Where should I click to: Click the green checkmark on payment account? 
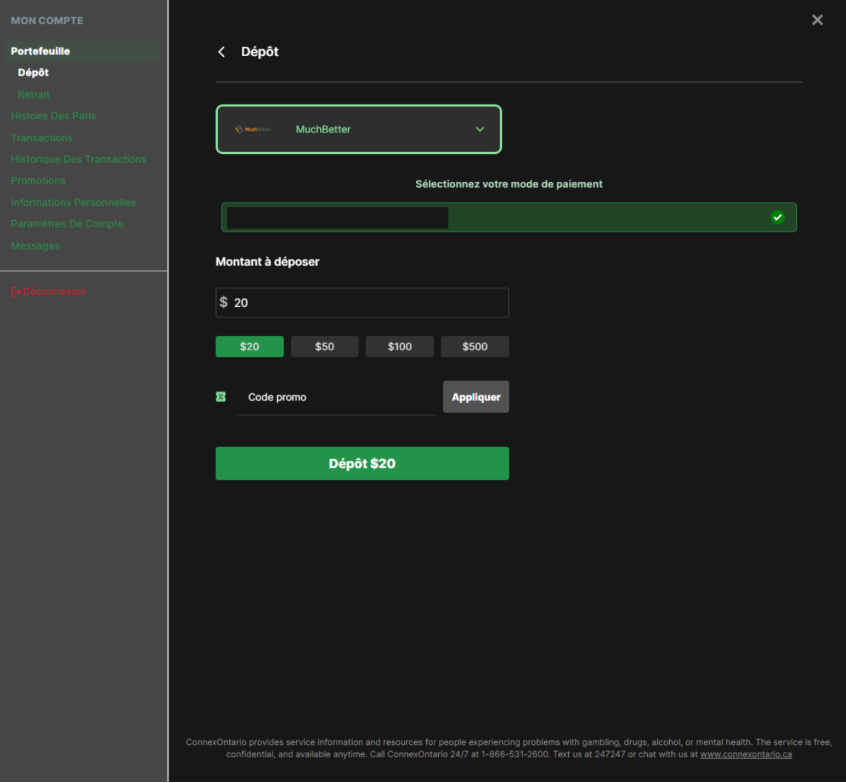tap(777, 217)
